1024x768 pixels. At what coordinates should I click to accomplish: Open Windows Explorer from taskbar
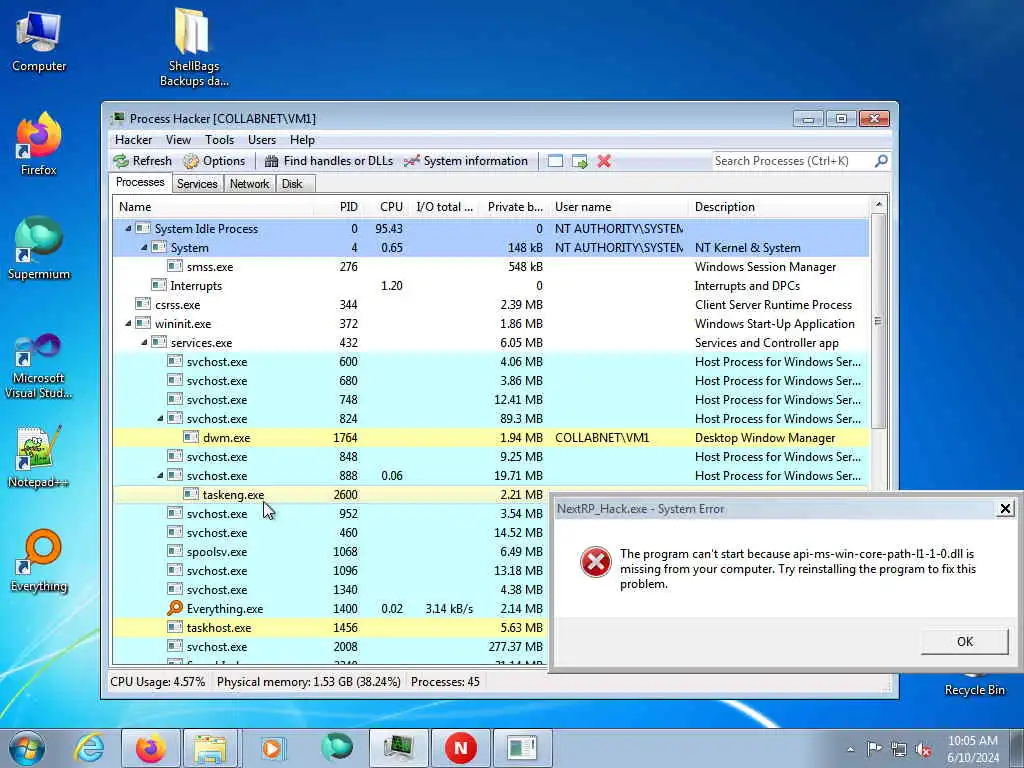(x=210, y=748)
